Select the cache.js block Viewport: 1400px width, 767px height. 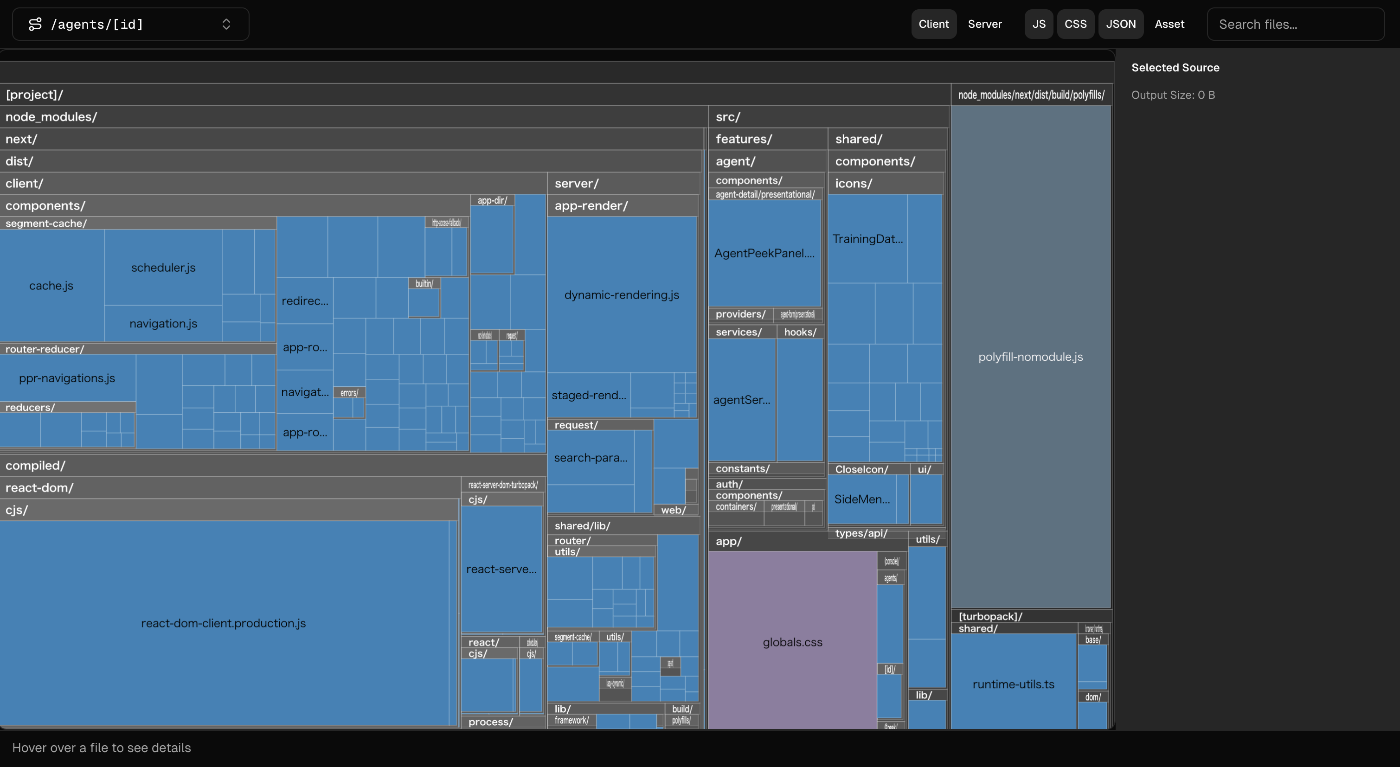(52, 286)
